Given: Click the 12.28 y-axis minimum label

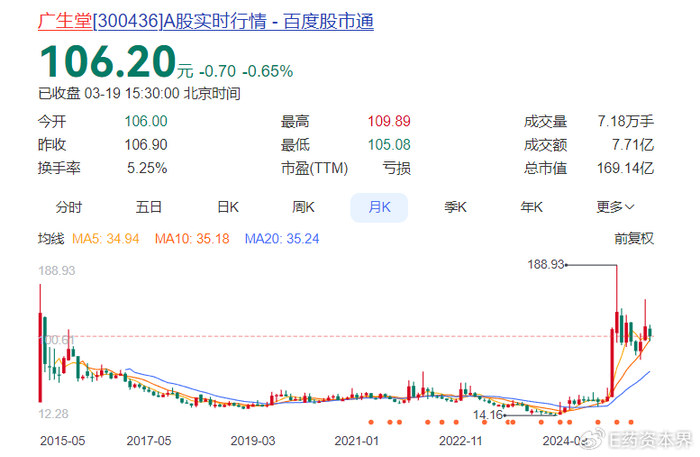Looking at the screenshot, I should click(54, 414).
